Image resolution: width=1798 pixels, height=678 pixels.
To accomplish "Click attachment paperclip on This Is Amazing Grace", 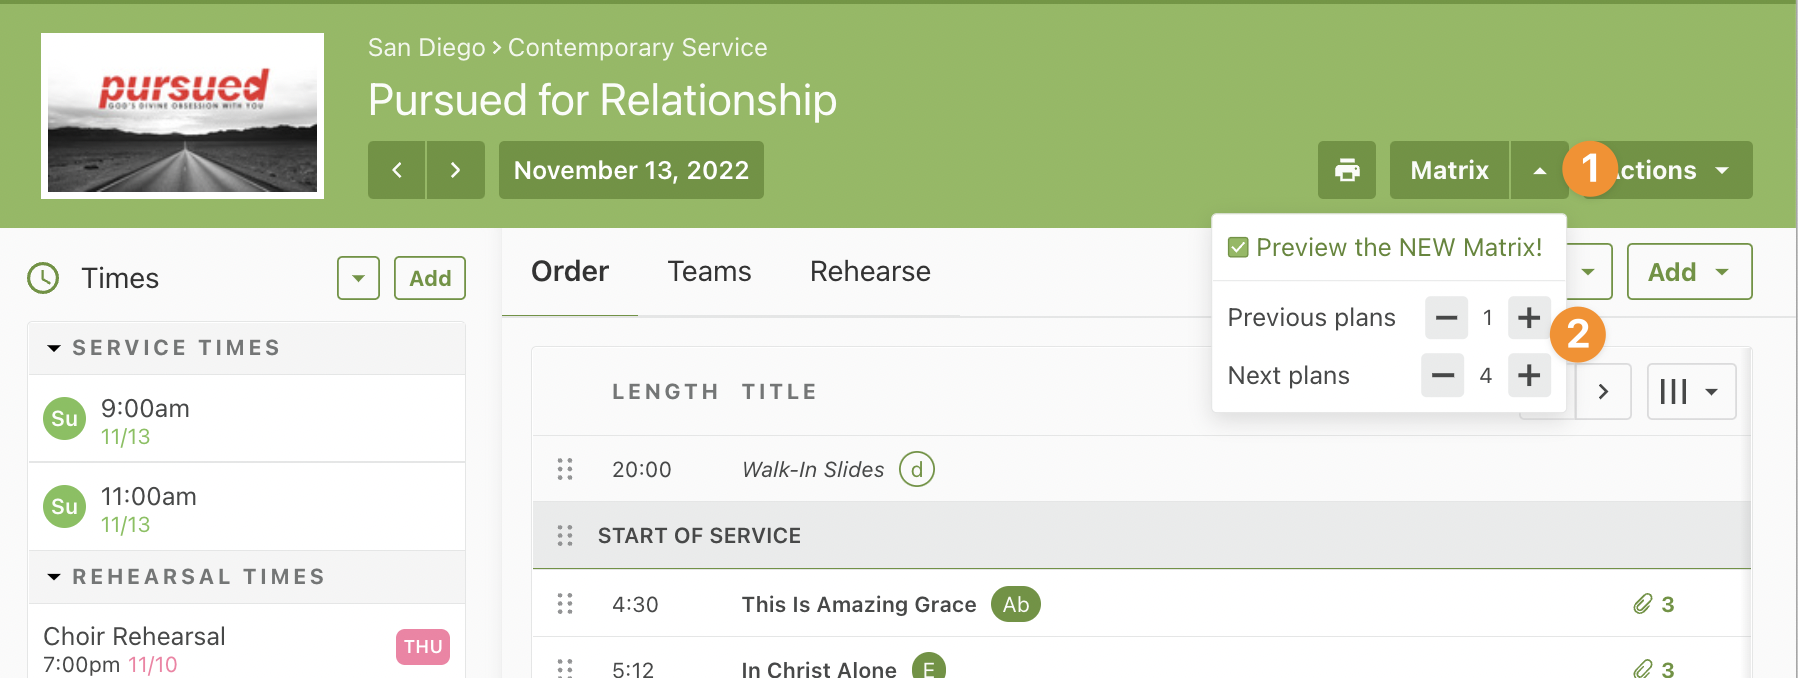I will point(1642,604).
